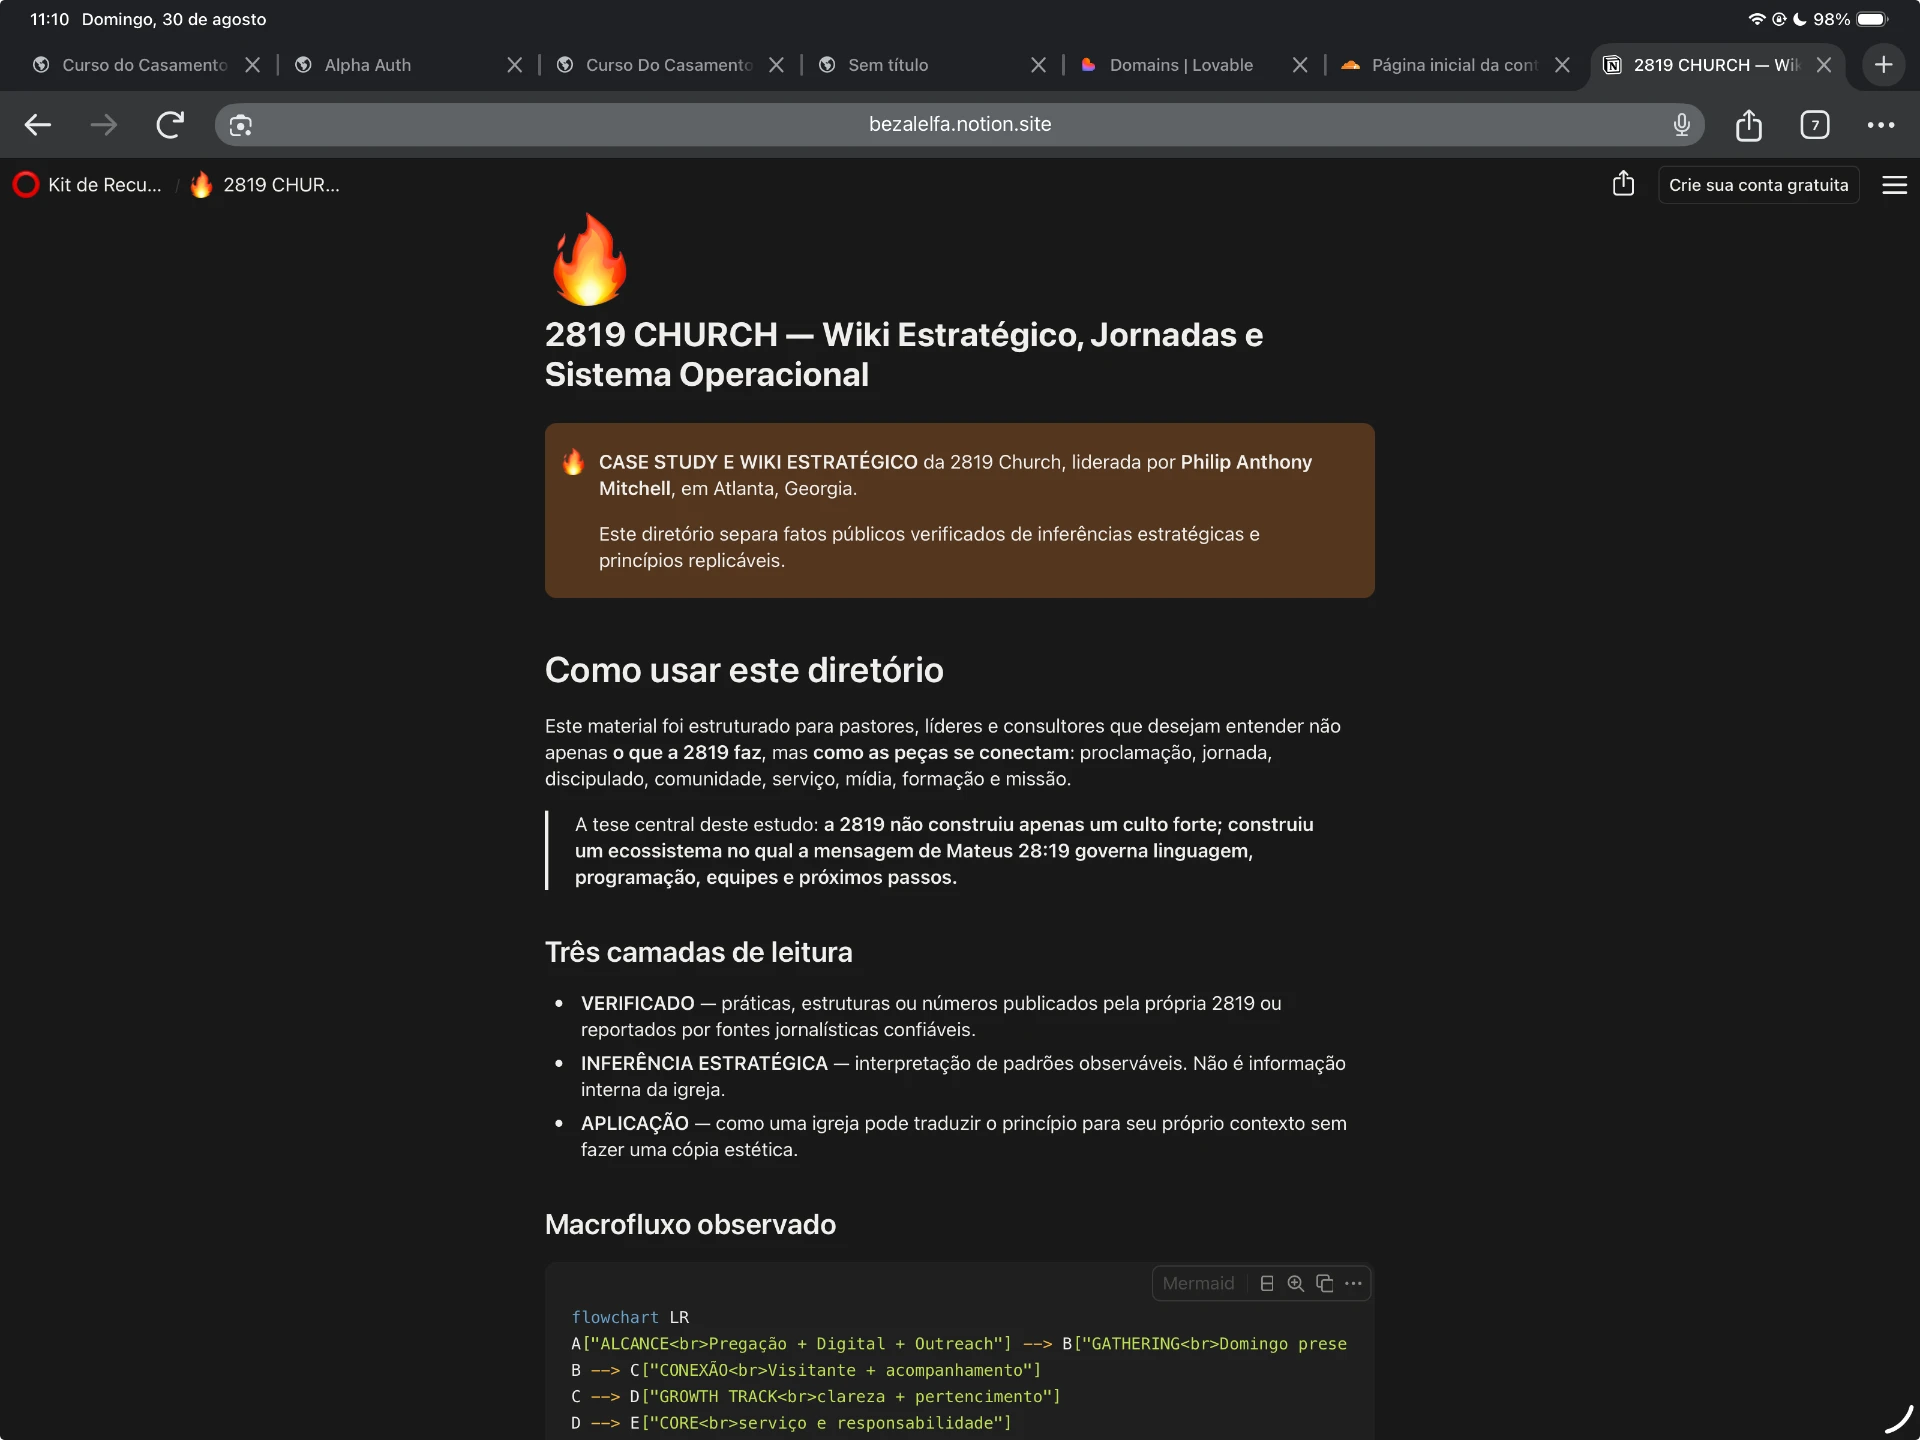1920x1440 pixels.
Task: Click the code line with CORE serviço
Action: pyautogui.click(x=791, y=1422)
